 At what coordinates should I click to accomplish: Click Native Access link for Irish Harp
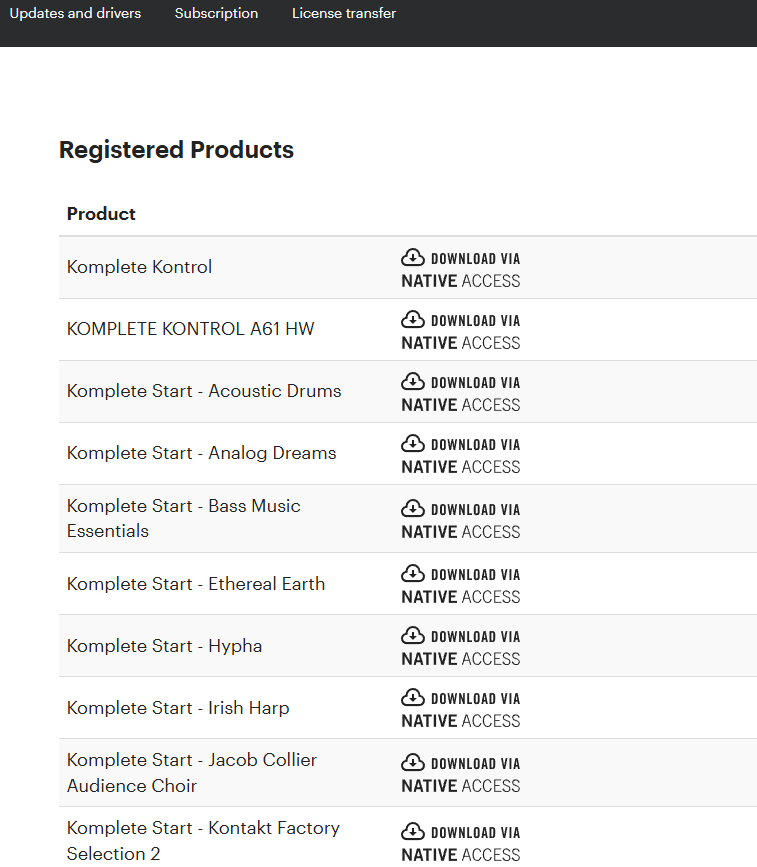[x=461, y=720]
